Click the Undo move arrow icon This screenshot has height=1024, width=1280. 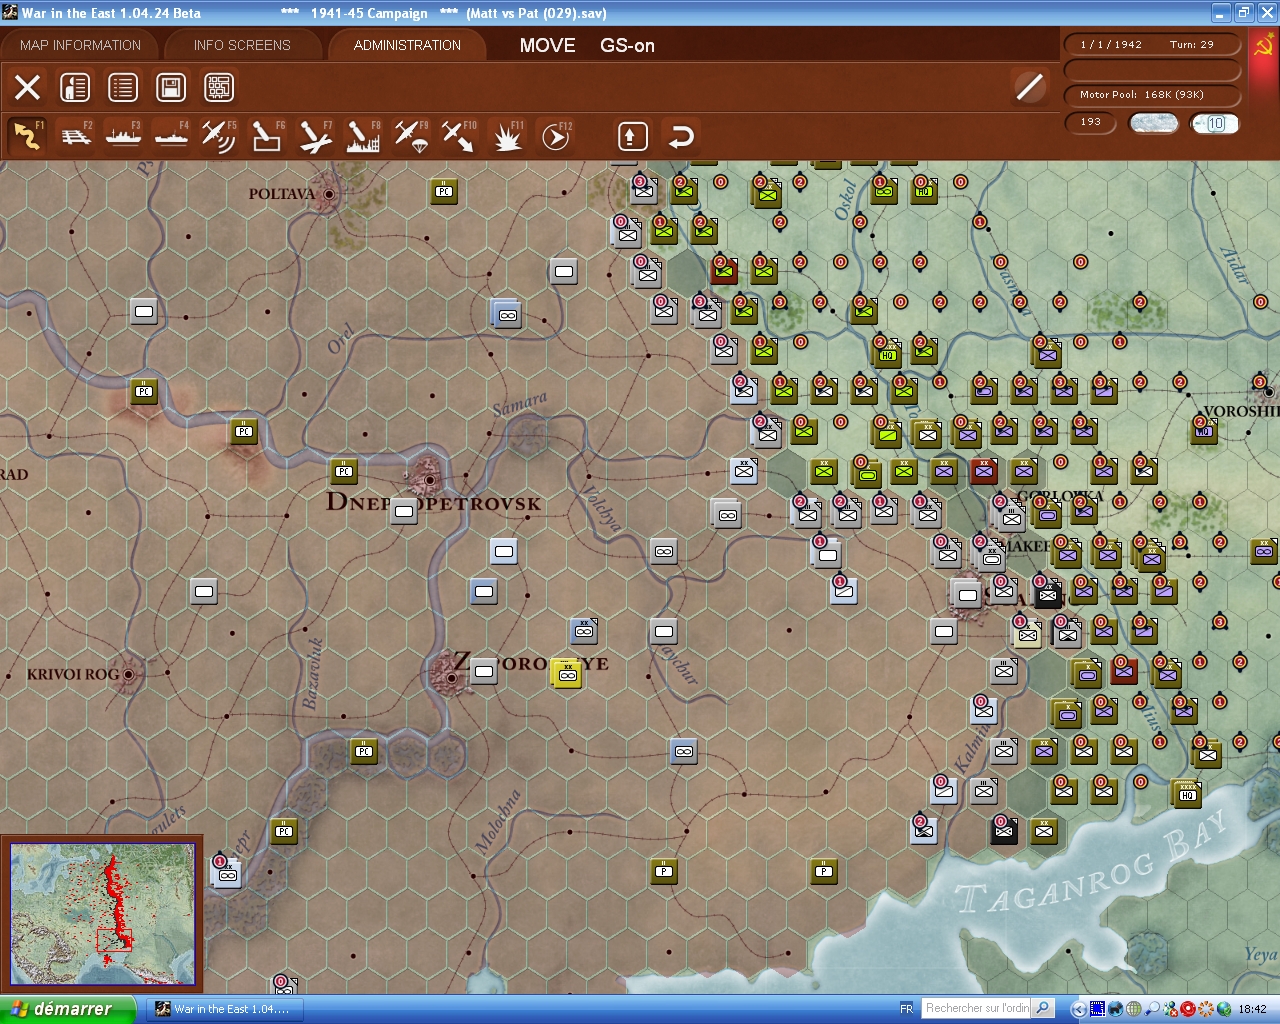(681, 136)
